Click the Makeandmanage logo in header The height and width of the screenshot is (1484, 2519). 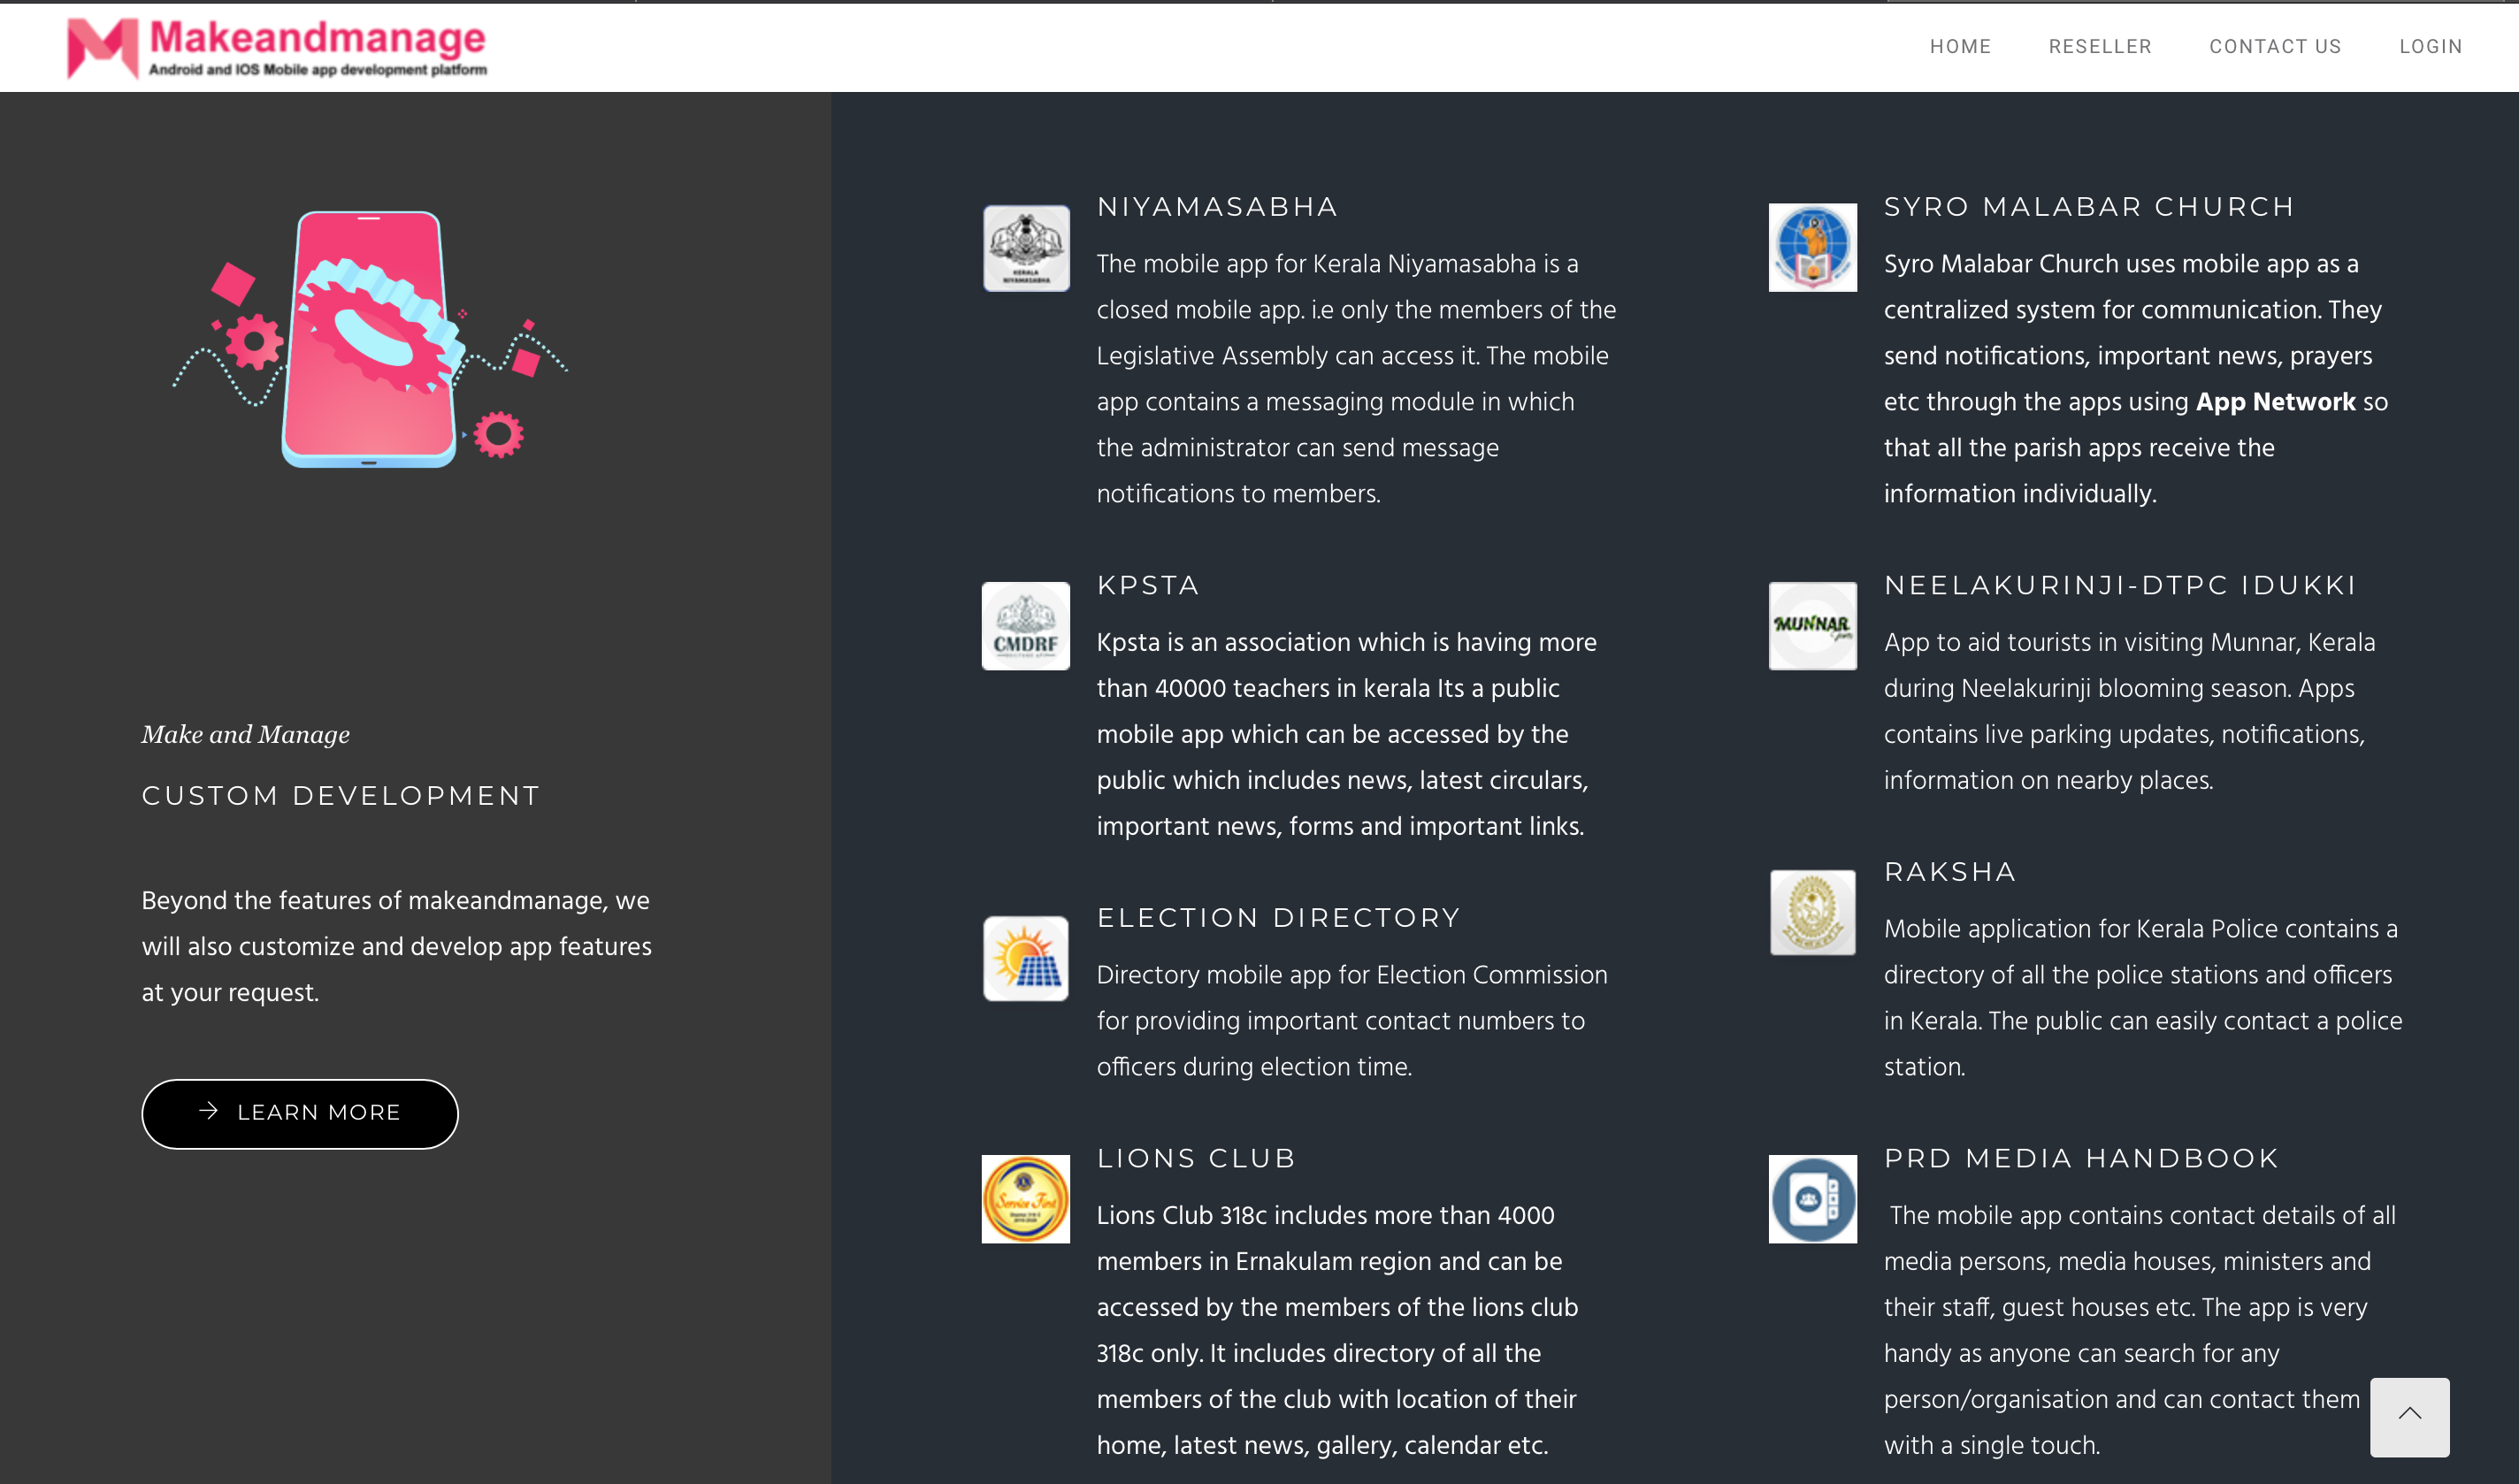[x=277, y=47]
